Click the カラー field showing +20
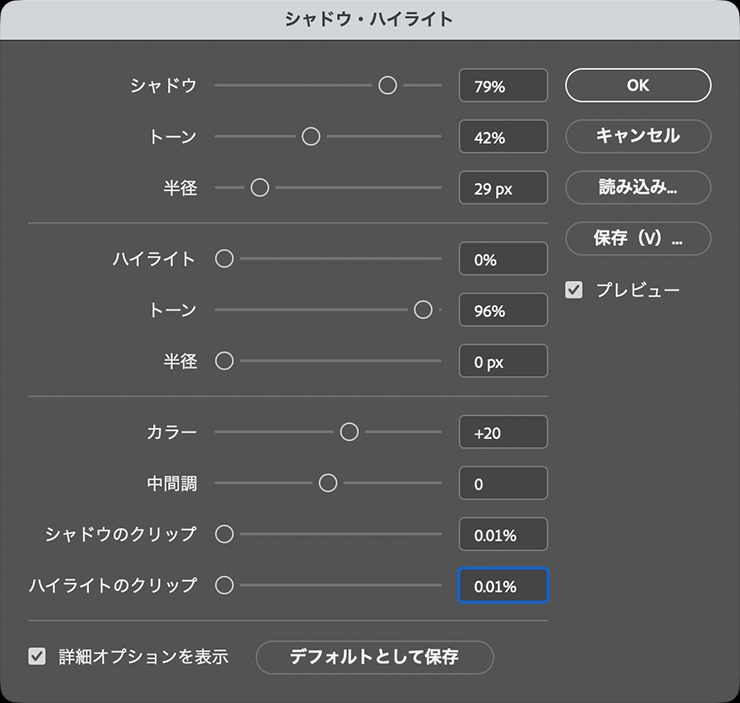 coord(503,432)
